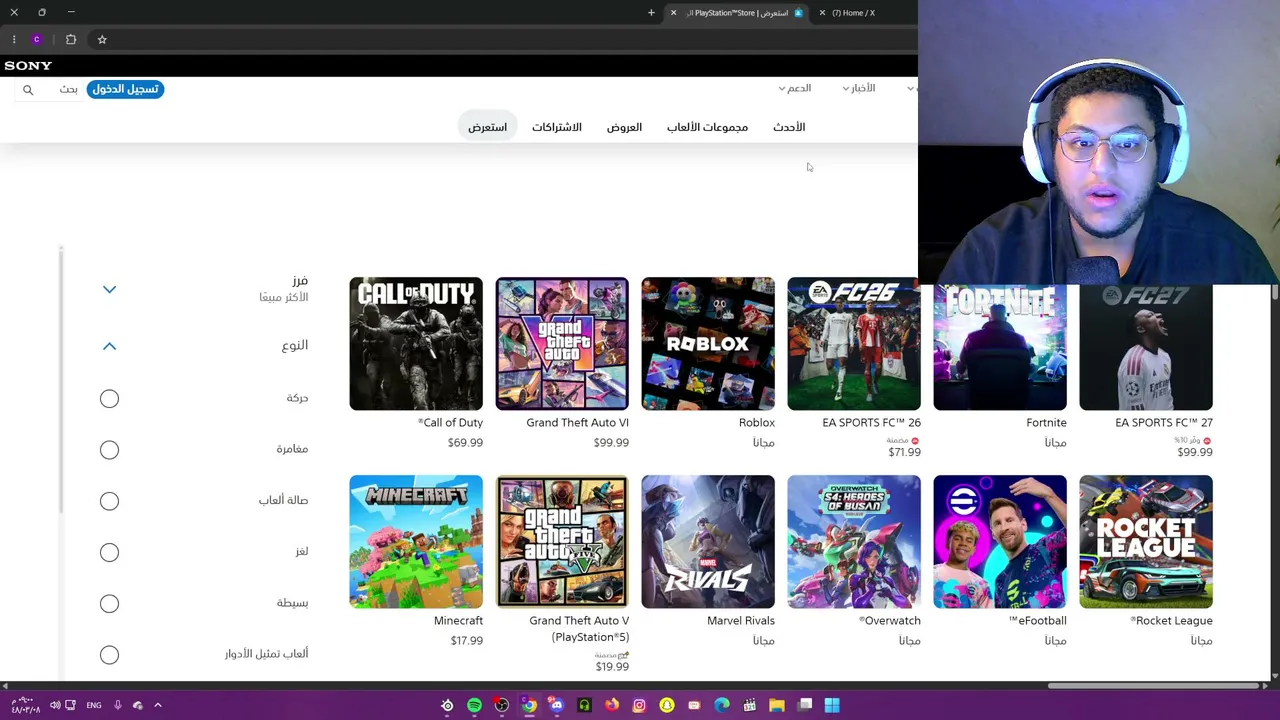This screenshot has width=1280, height=720.
Task: Open the Fortnite cover thumbnail
Action: point(1000,347)
